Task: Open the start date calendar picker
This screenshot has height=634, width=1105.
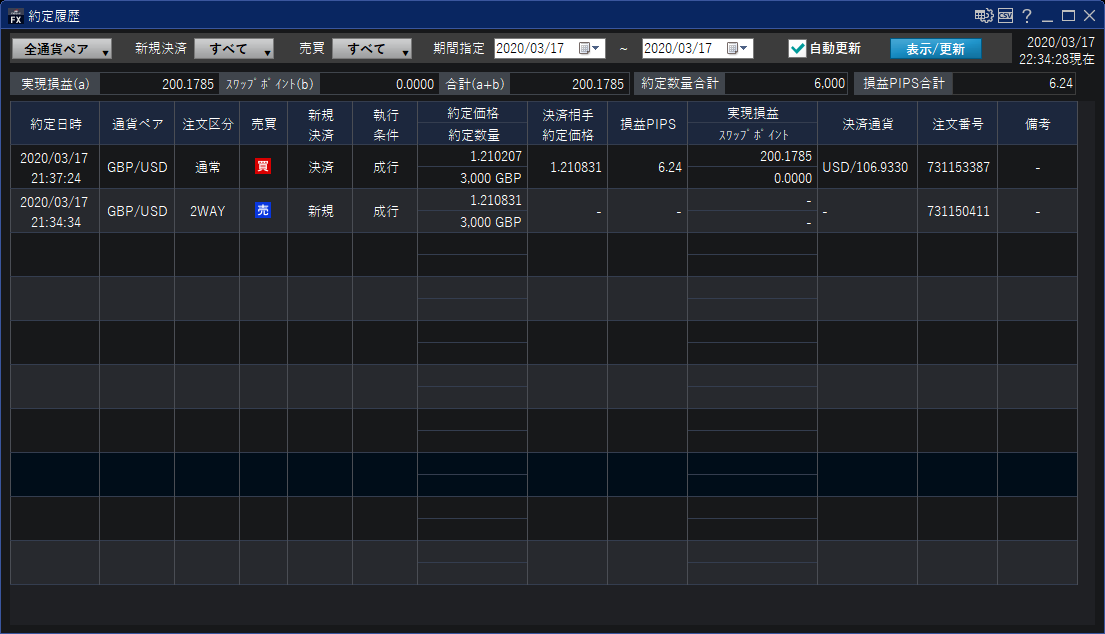Action: (x=587, y=48)
